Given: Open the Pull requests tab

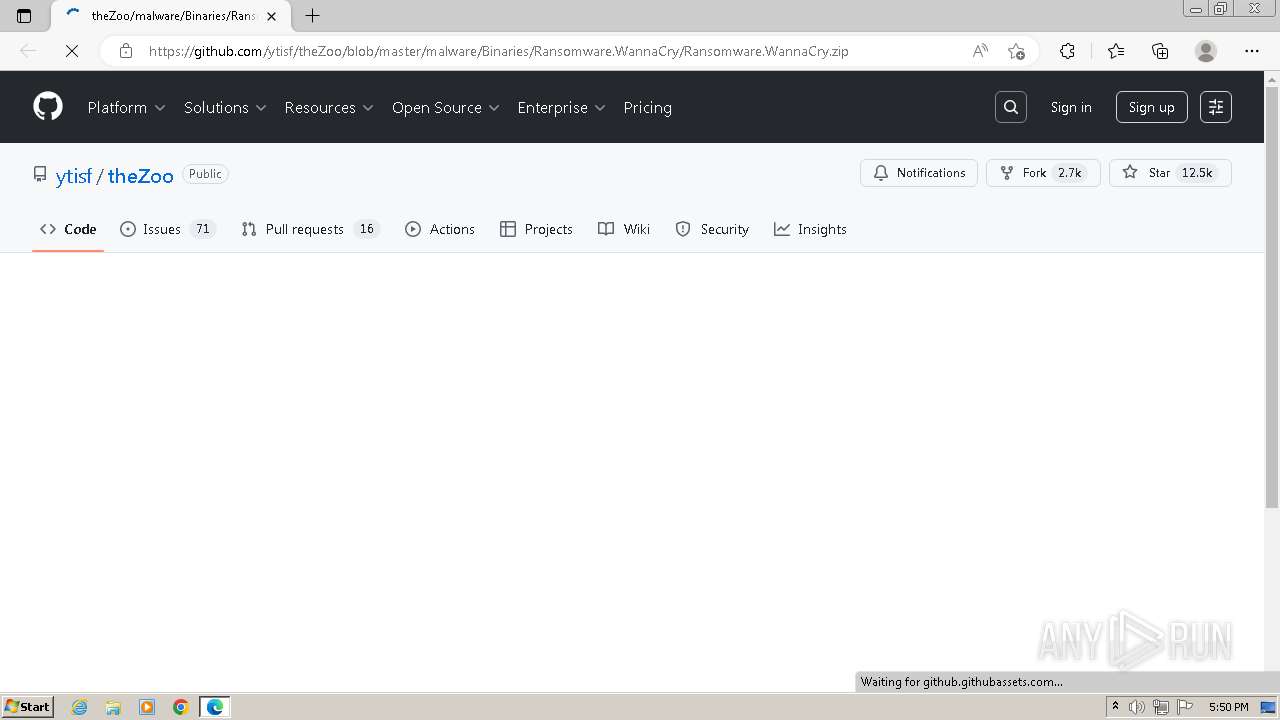Looking at the screenshot, I should (x=311, y=229).
